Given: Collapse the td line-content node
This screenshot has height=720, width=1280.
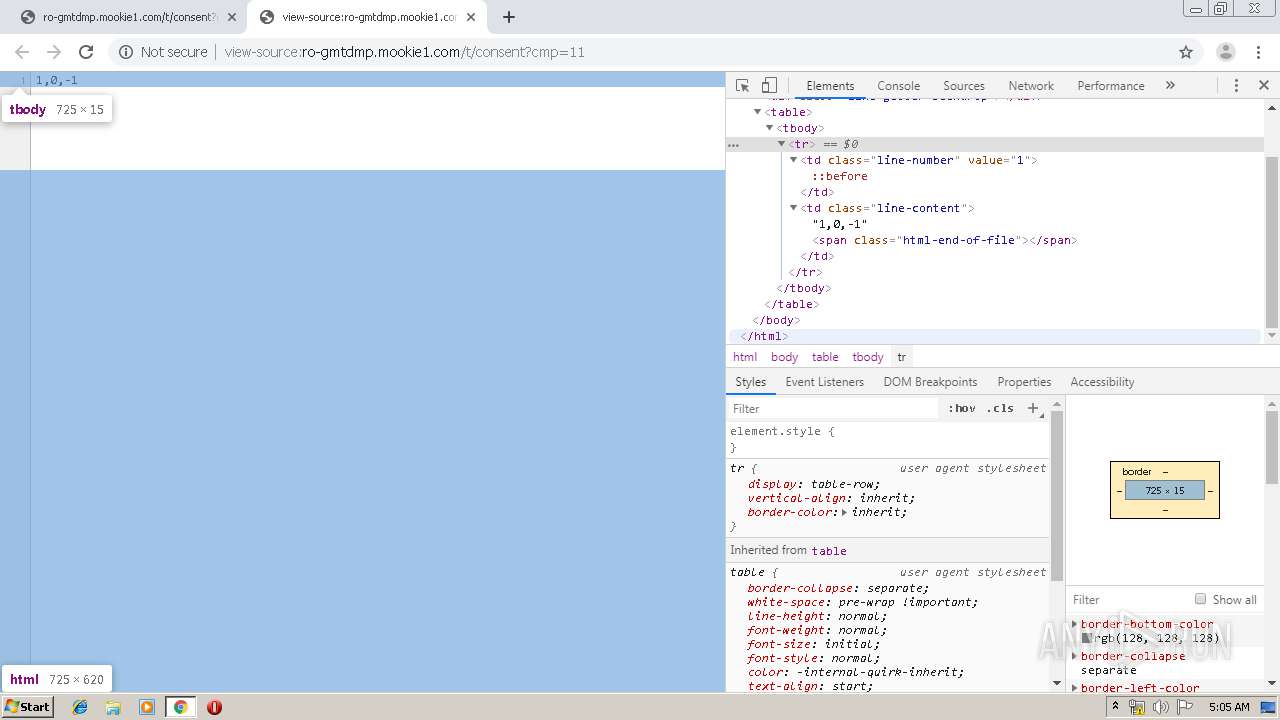Looking at the screenshot, I should tap(793, 208).
